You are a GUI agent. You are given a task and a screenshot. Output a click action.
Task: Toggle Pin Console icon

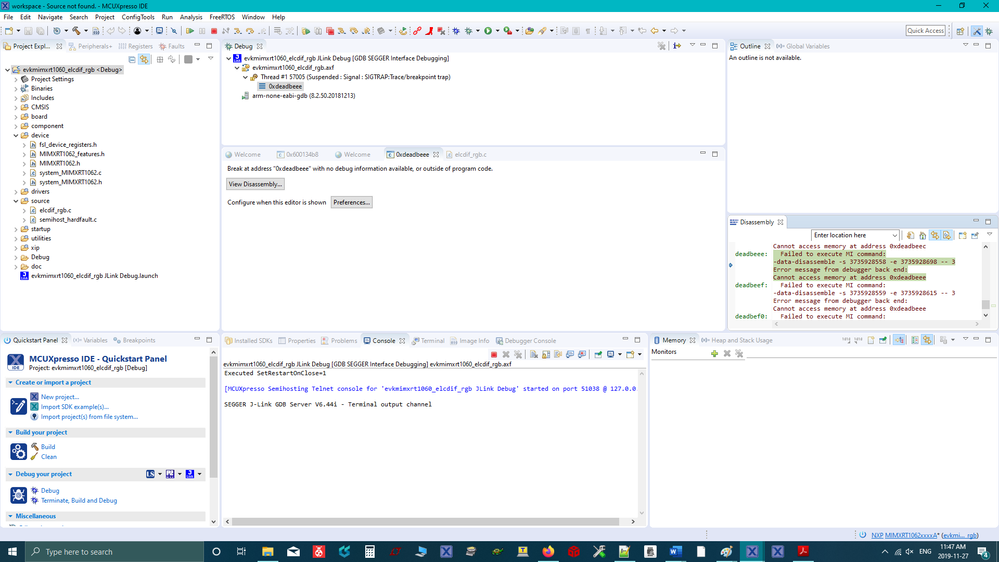pyautogui.click(x=598, y=354)
